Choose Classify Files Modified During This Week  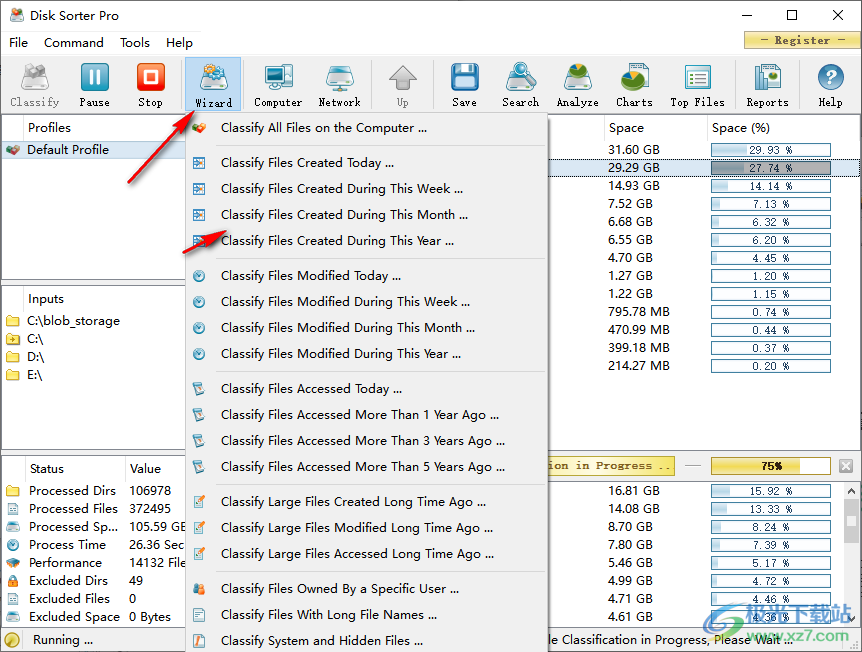click(367, 302)
